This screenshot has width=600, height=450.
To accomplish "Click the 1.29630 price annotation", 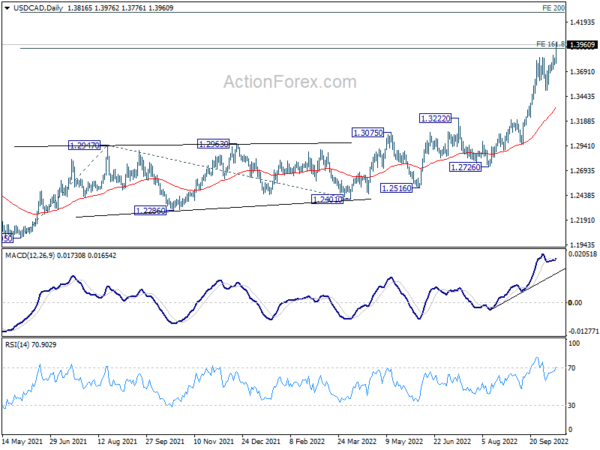I will coord(214,144).
